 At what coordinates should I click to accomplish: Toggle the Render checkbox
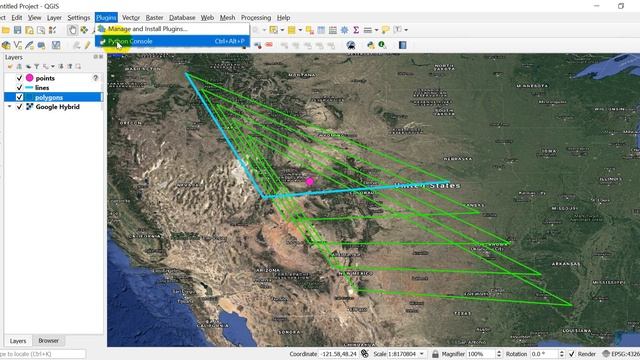[571, 354]
